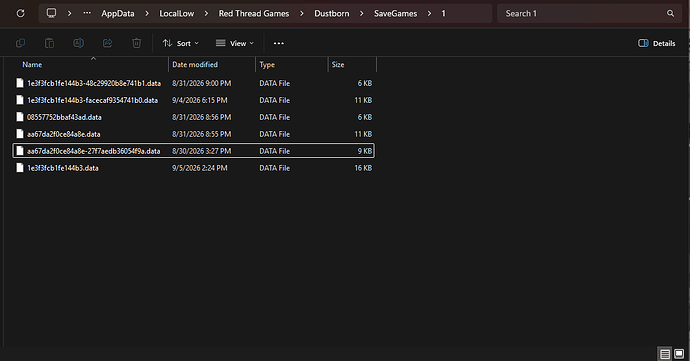
Task: Expand chevron after SaveGames breadcrumb
Action: (429, 14)
